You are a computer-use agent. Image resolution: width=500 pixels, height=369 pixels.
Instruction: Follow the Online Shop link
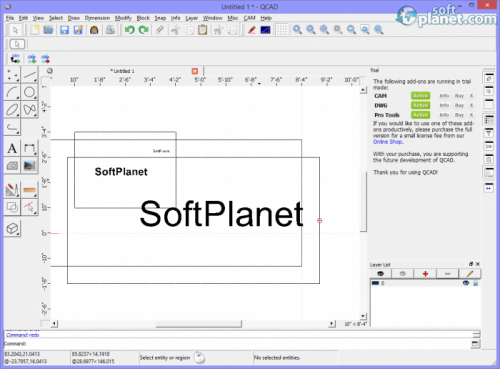[387, 142]
